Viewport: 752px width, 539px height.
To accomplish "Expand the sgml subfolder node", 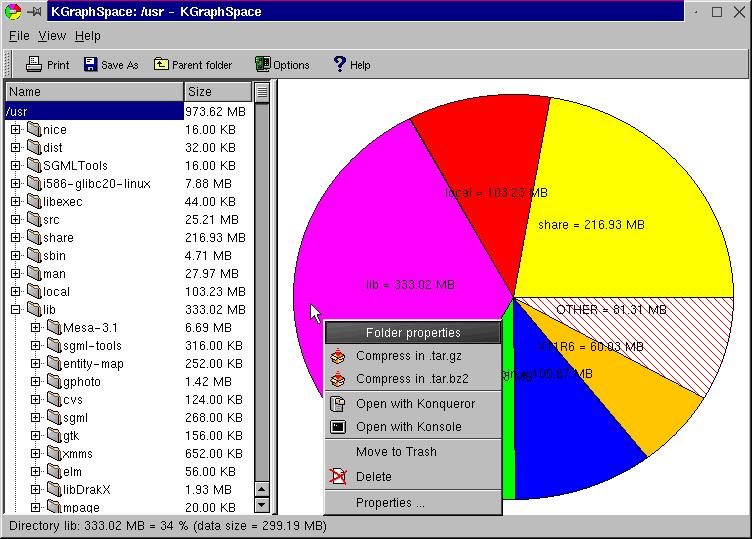I will (x=35, y=417).
